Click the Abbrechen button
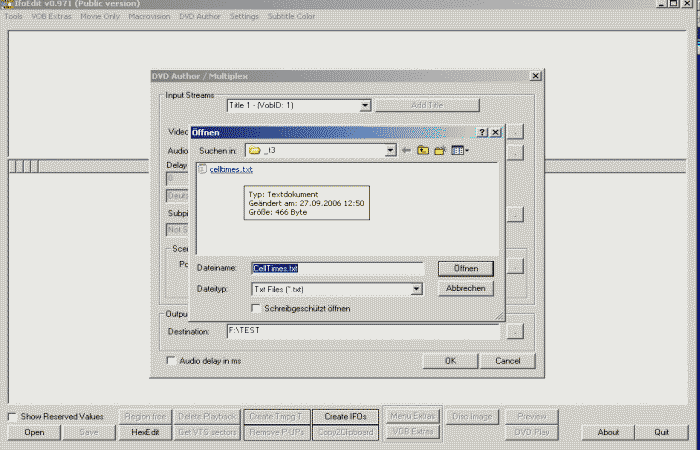This screenshot has height=450, width=700. 465,289
